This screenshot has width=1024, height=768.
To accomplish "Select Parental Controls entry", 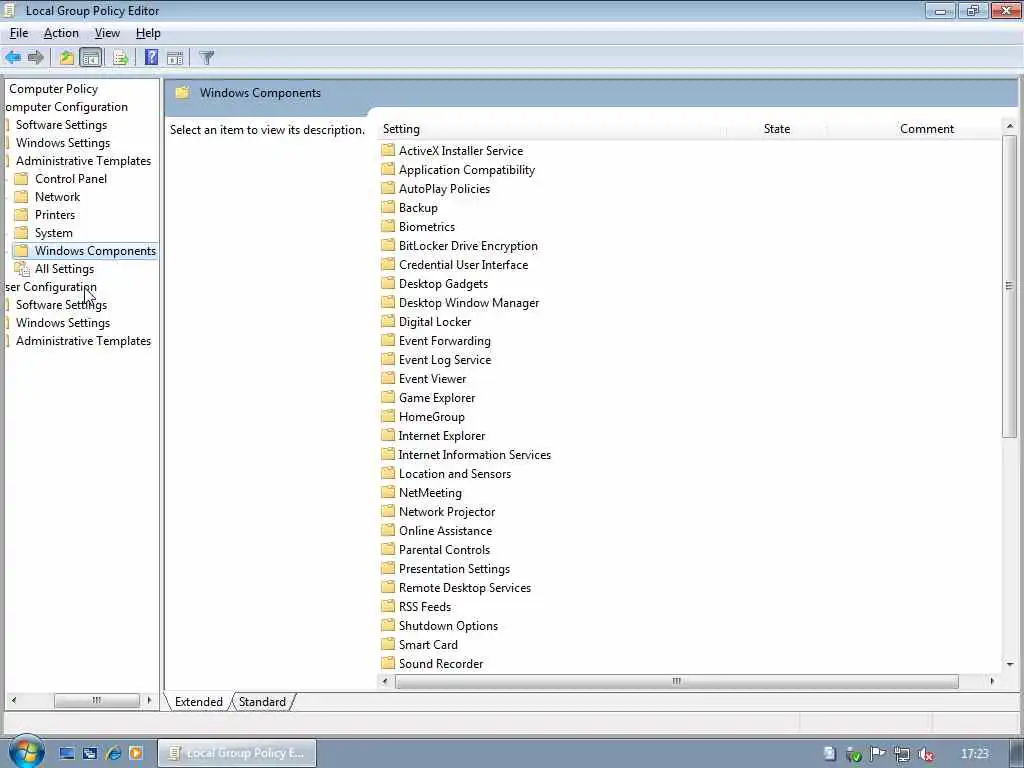I will pos(444,550).
